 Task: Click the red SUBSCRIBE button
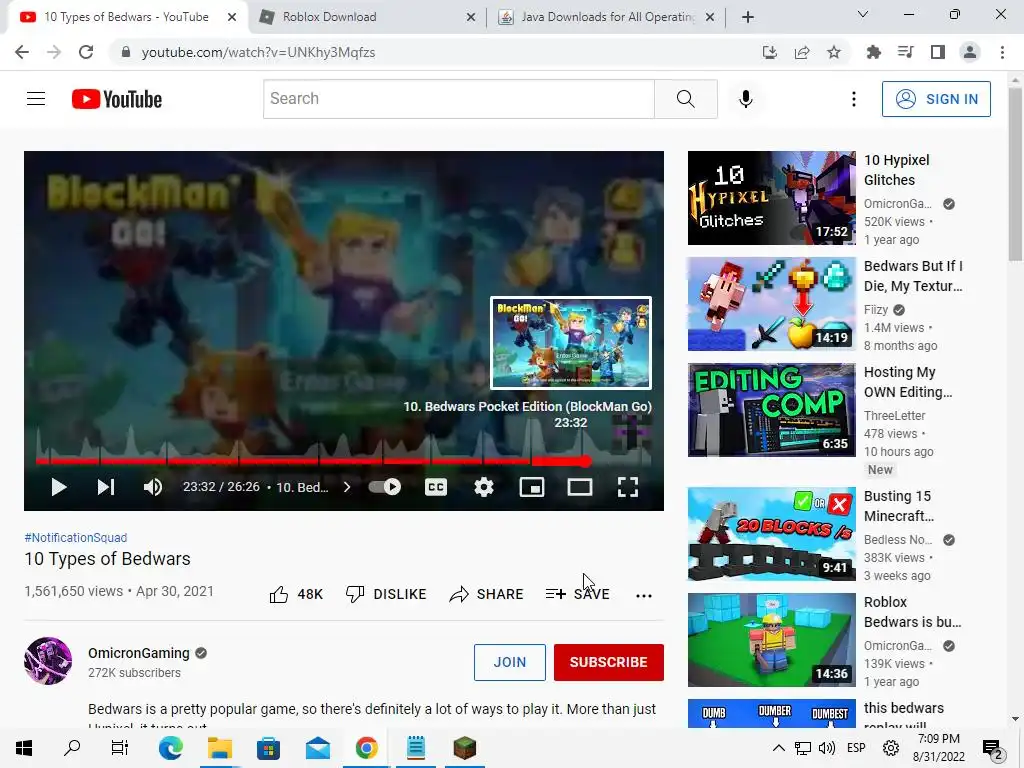(x=609, y=662)
